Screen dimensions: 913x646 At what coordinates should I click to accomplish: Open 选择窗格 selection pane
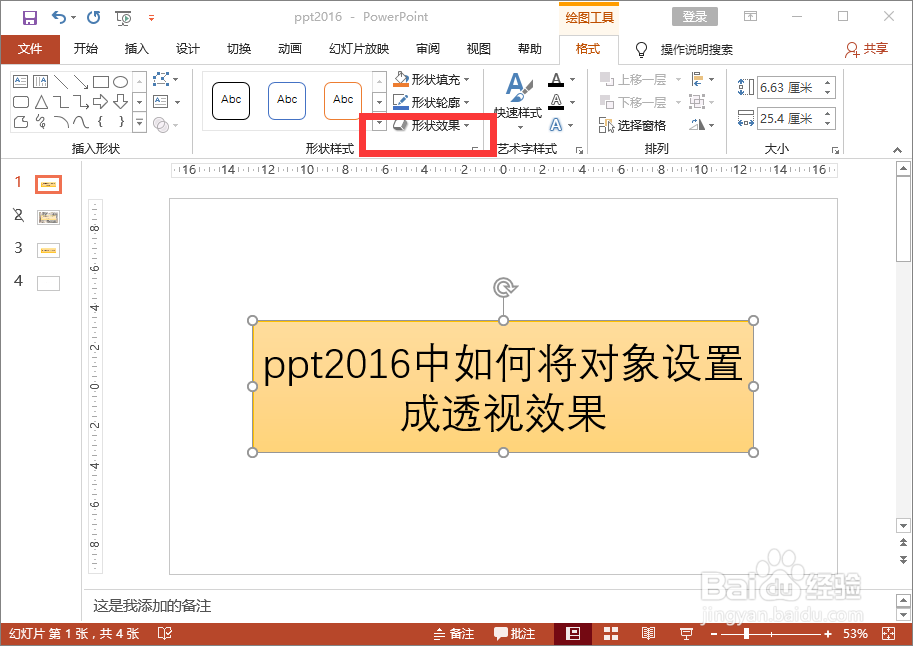[x=632, y=125]
